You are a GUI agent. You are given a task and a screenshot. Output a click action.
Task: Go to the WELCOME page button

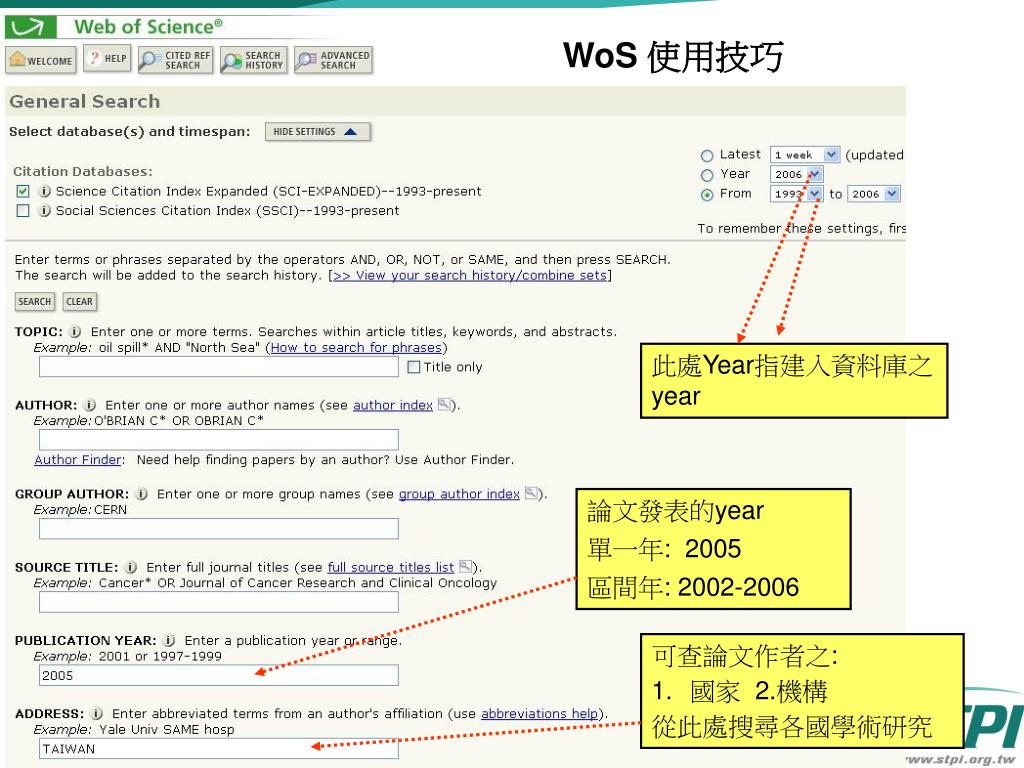41,60
